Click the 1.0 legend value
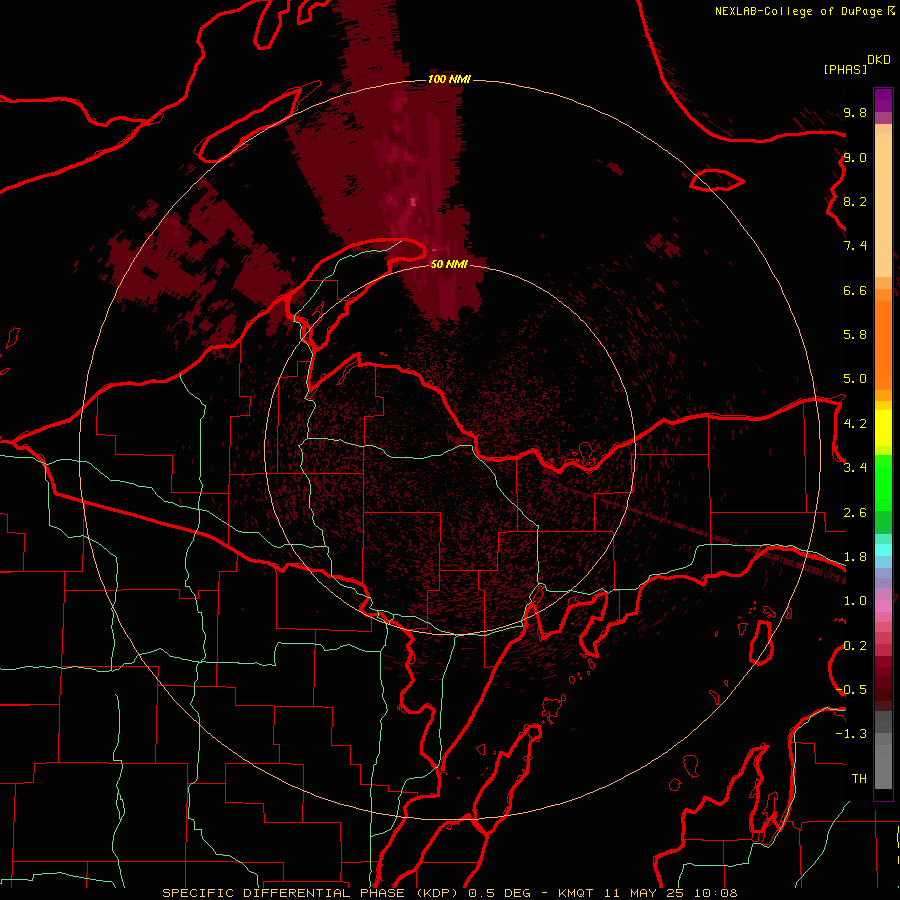The image size is (900, 900). pos(855,601)
